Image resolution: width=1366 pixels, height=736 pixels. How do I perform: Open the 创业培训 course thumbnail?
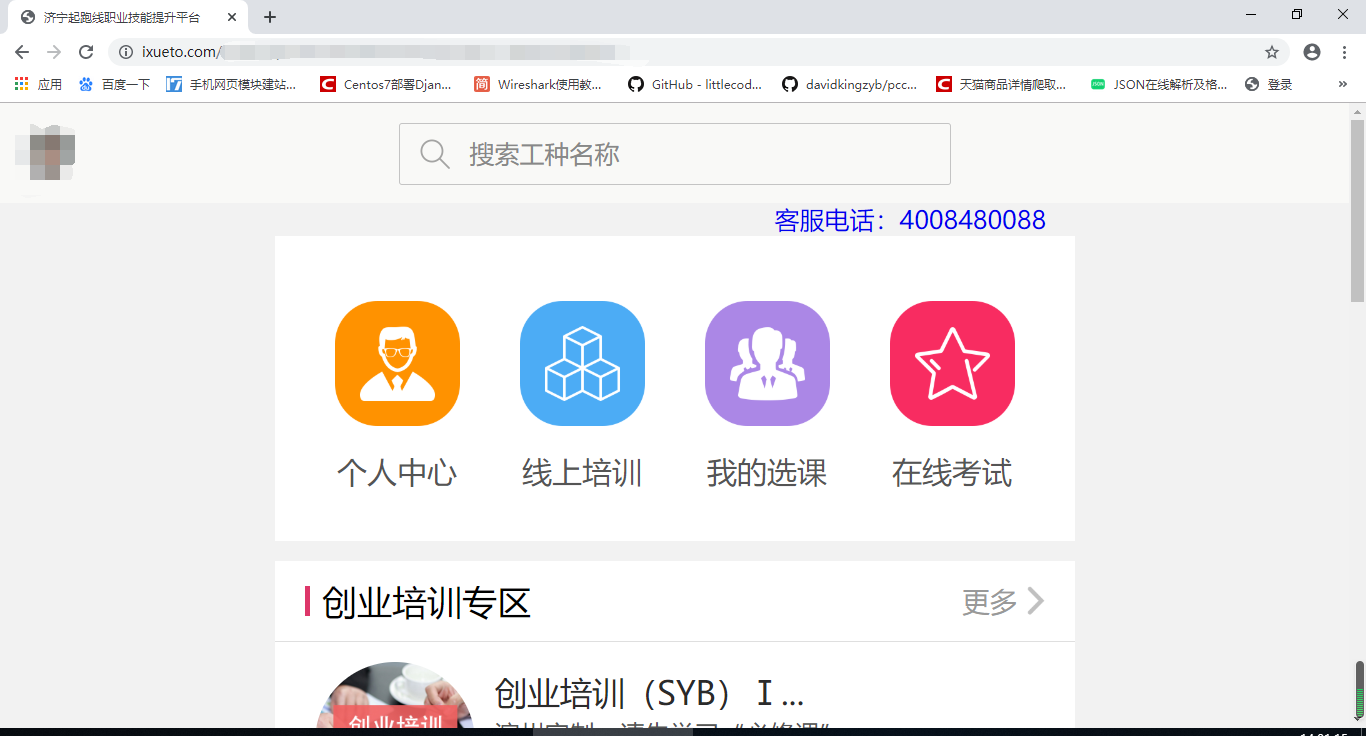[396, 695]
